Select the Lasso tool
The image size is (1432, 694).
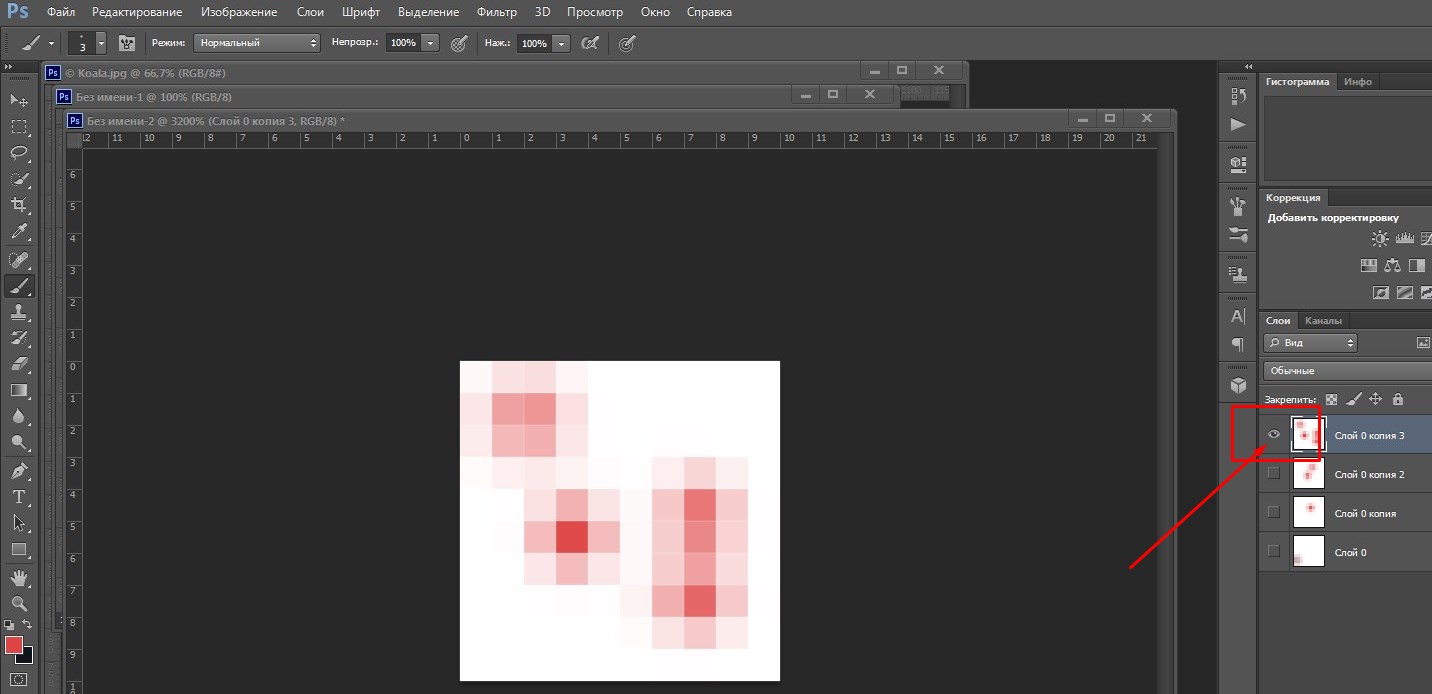(x=19, y=153)
